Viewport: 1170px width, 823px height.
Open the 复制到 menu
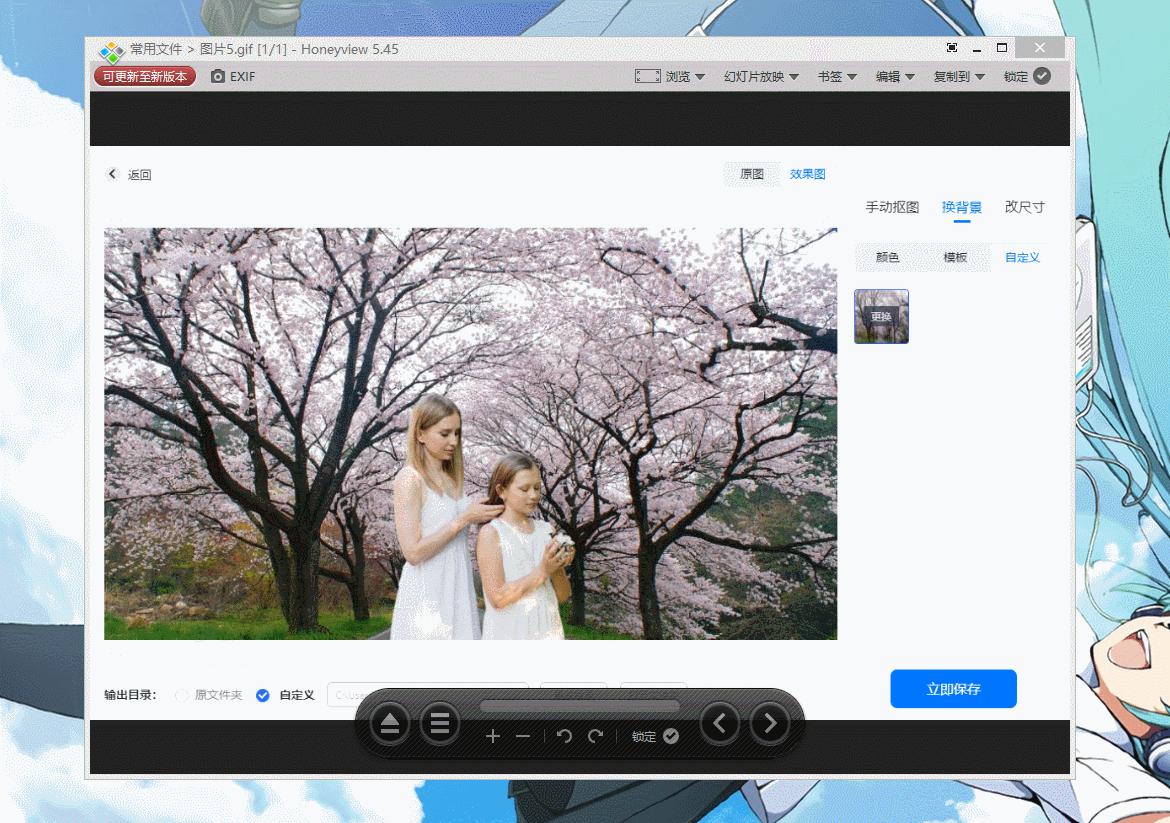[959, 77]
